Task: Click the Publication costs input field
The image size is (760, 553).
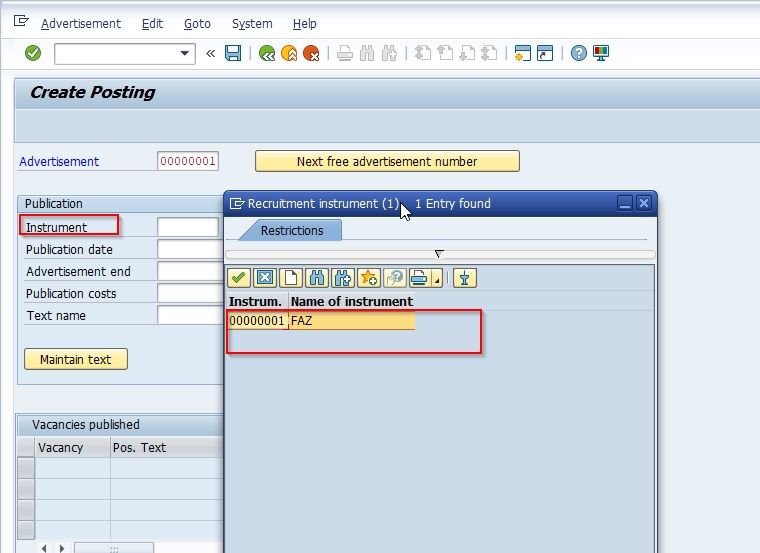Action: click(190, 293)
